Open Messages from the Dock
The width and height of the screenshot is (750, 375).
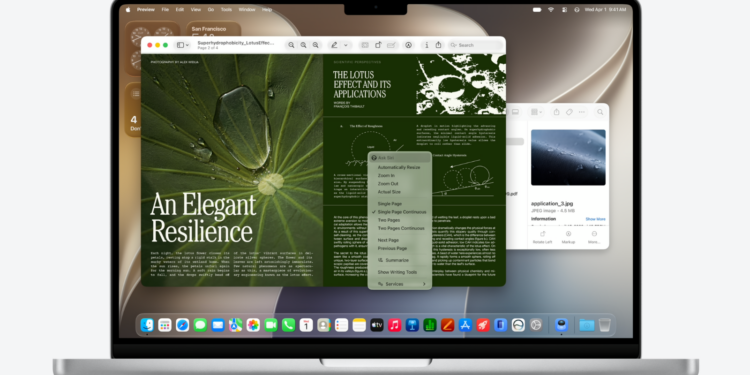point(200,325)
